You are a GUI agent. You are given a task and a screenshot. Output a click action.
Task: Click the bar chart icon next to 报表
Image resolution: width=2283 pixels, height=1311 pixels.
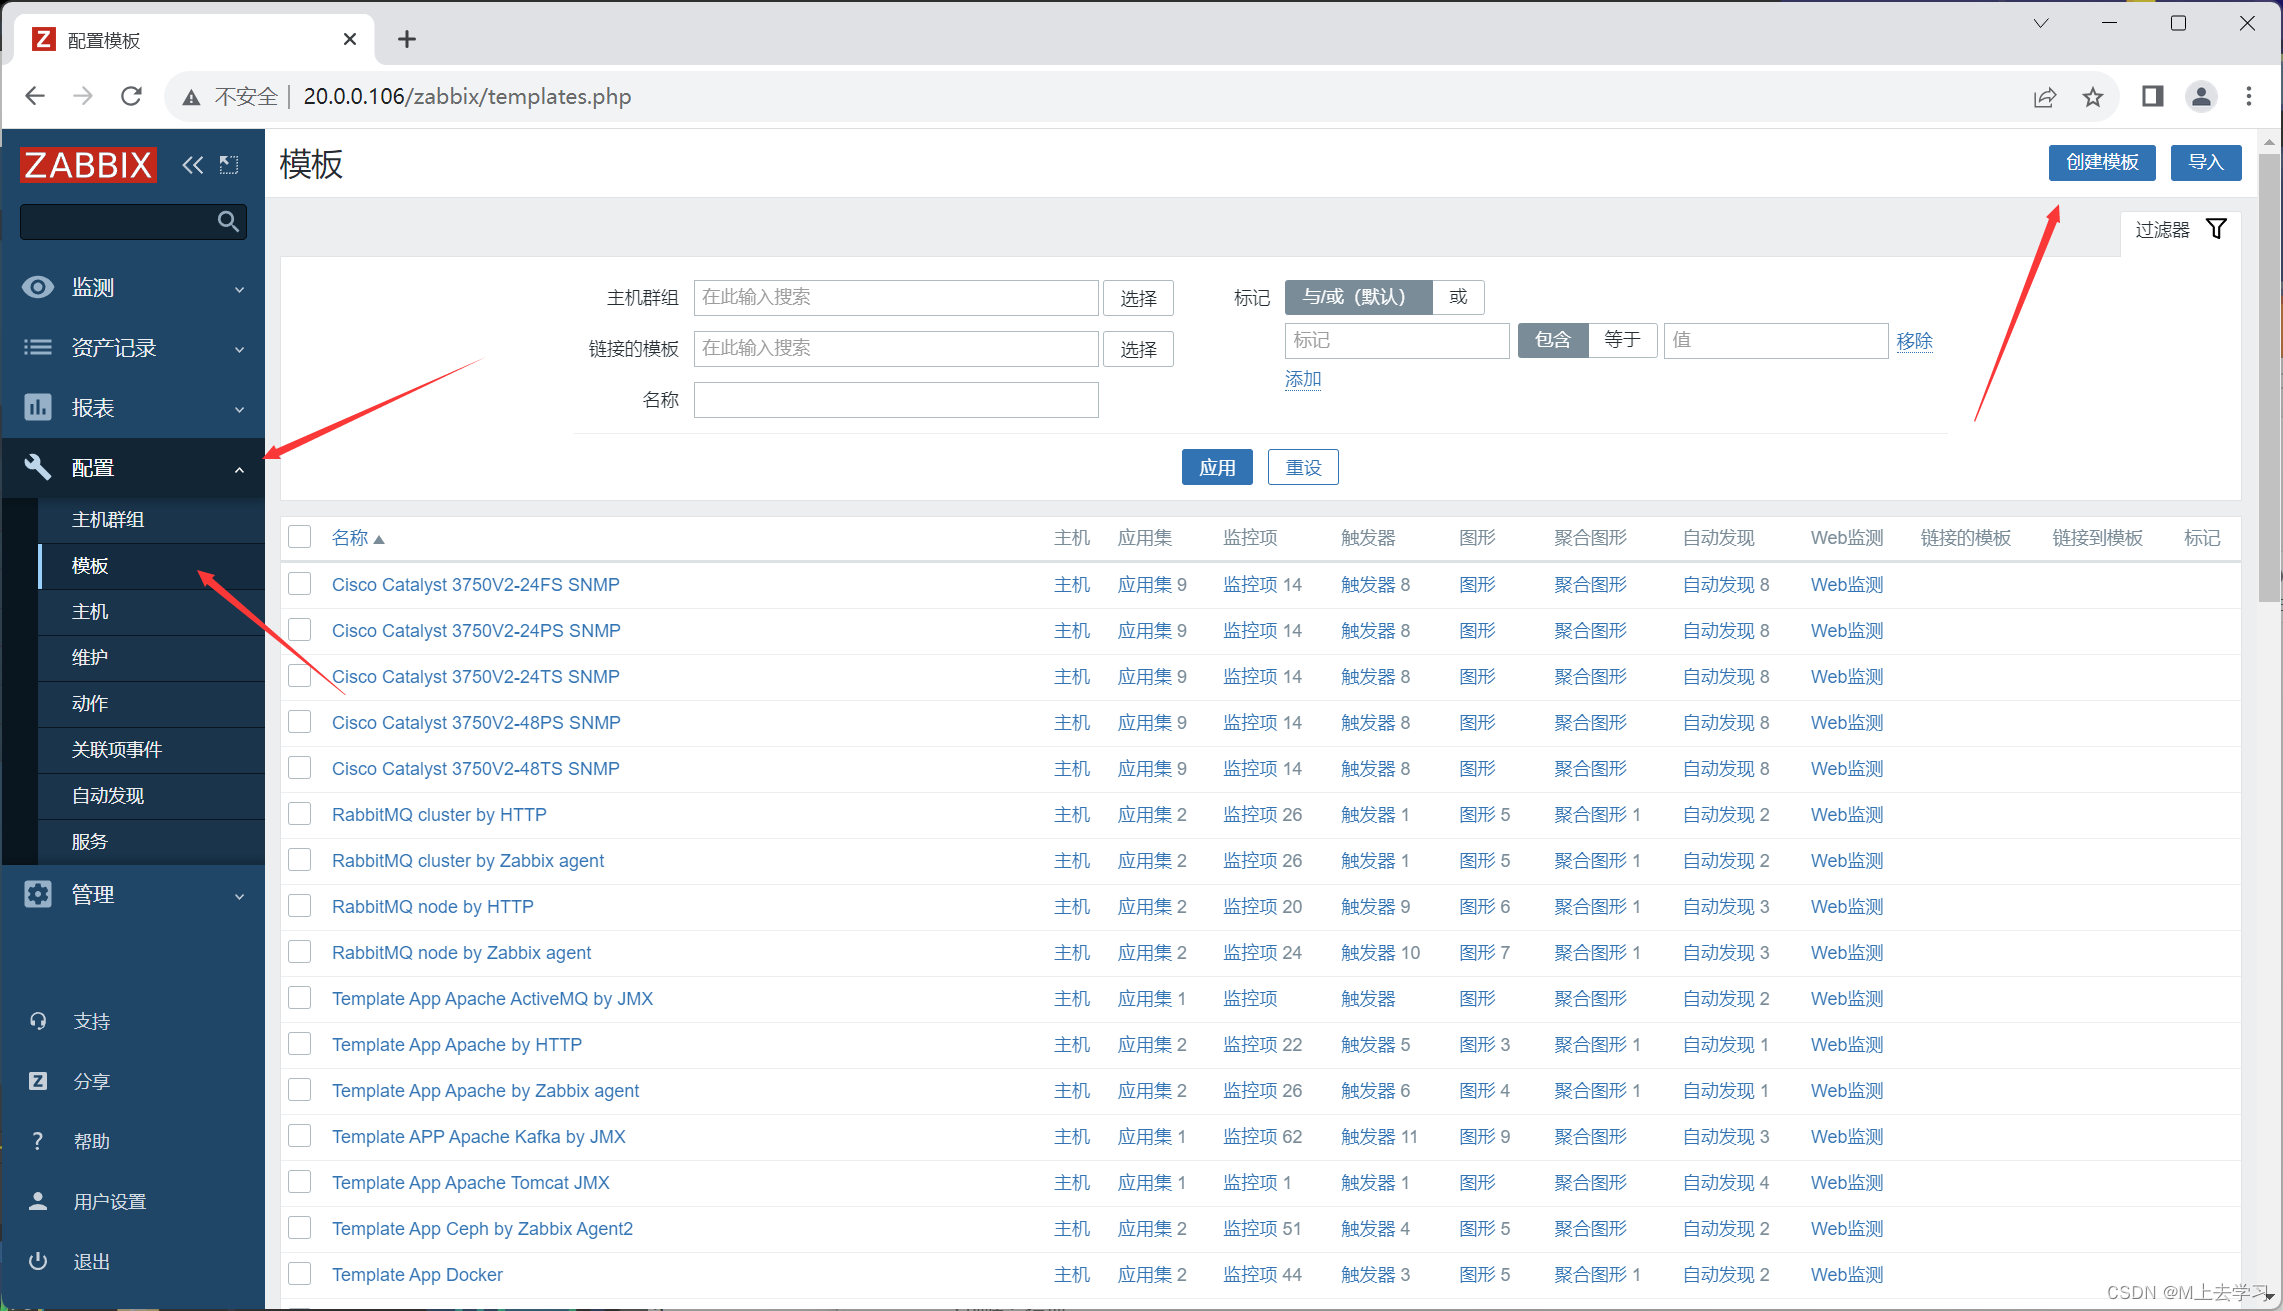click(38, 407)
